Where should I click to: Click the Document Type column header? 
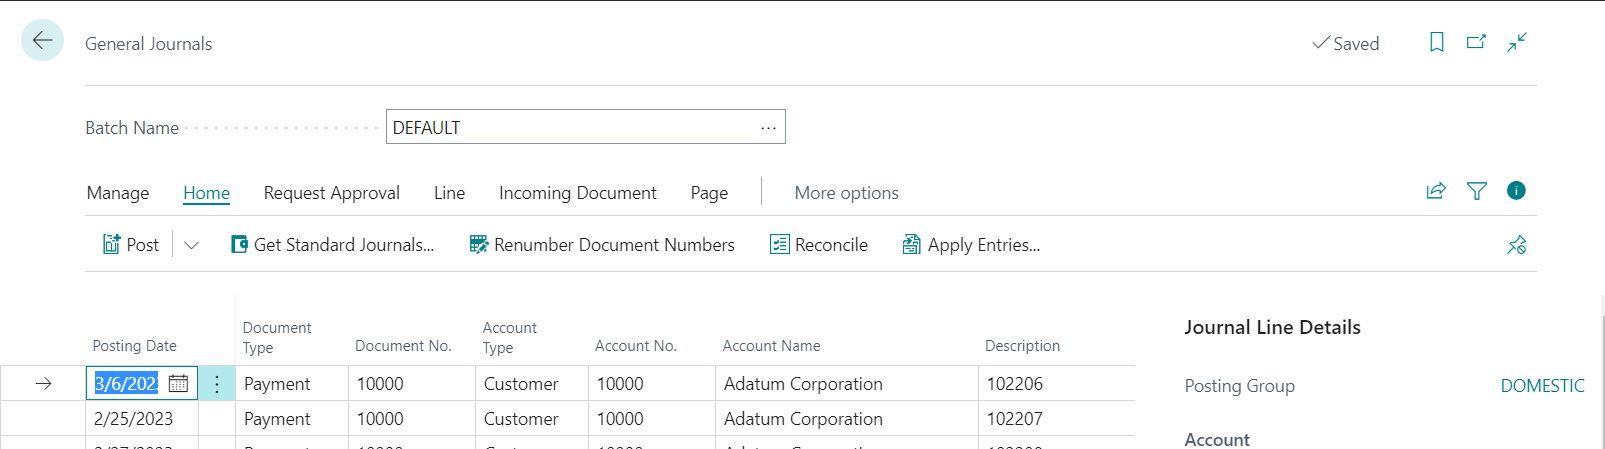click(x=277, y=338)
